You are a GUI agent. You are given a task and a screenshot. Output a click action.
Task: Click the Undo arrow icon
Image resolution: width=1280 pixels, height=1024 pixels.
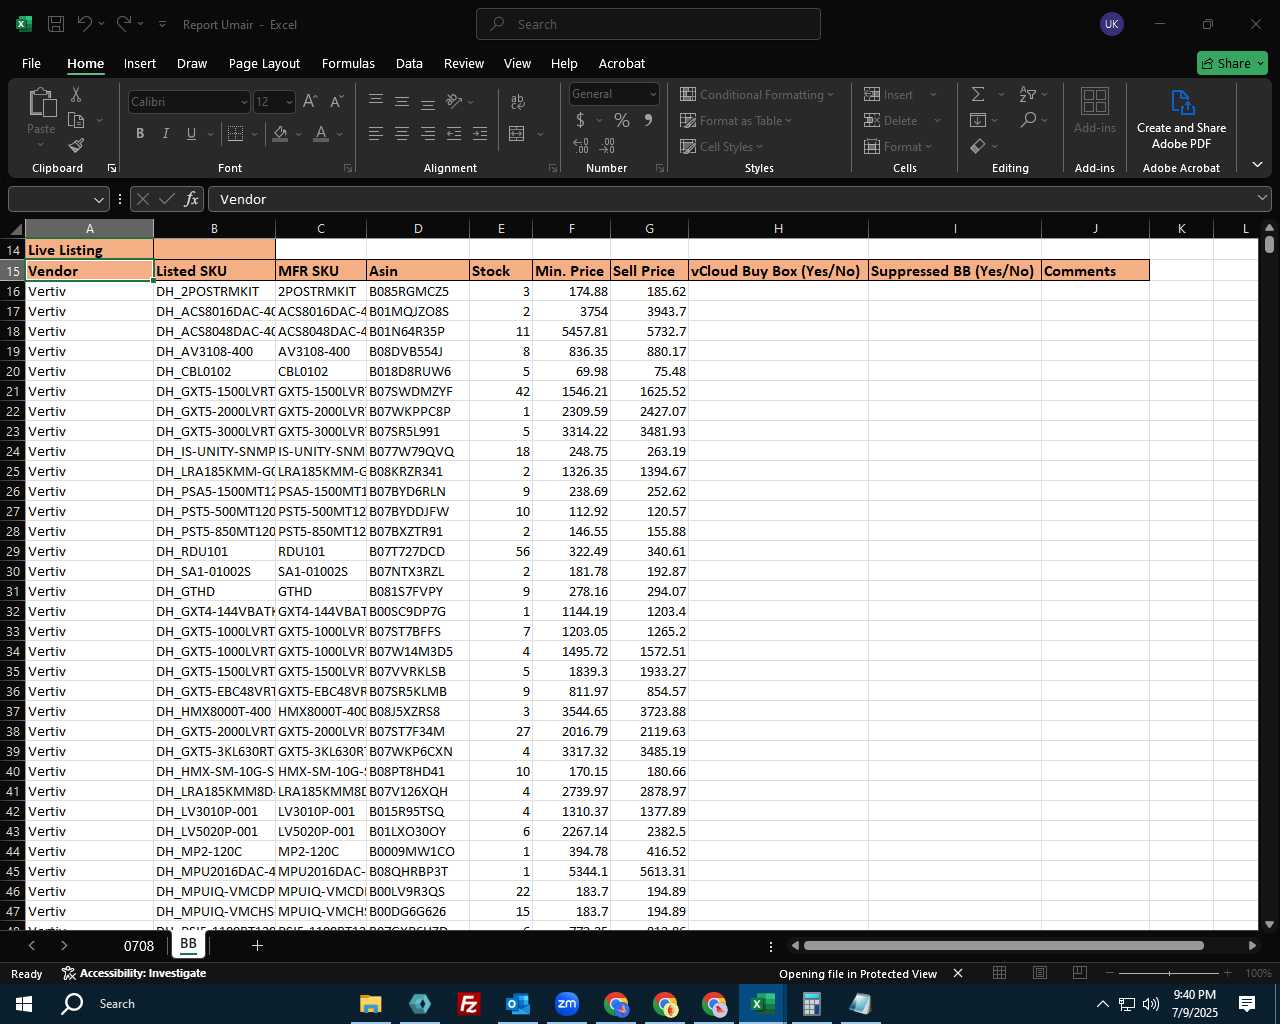(x=85, y=24)
